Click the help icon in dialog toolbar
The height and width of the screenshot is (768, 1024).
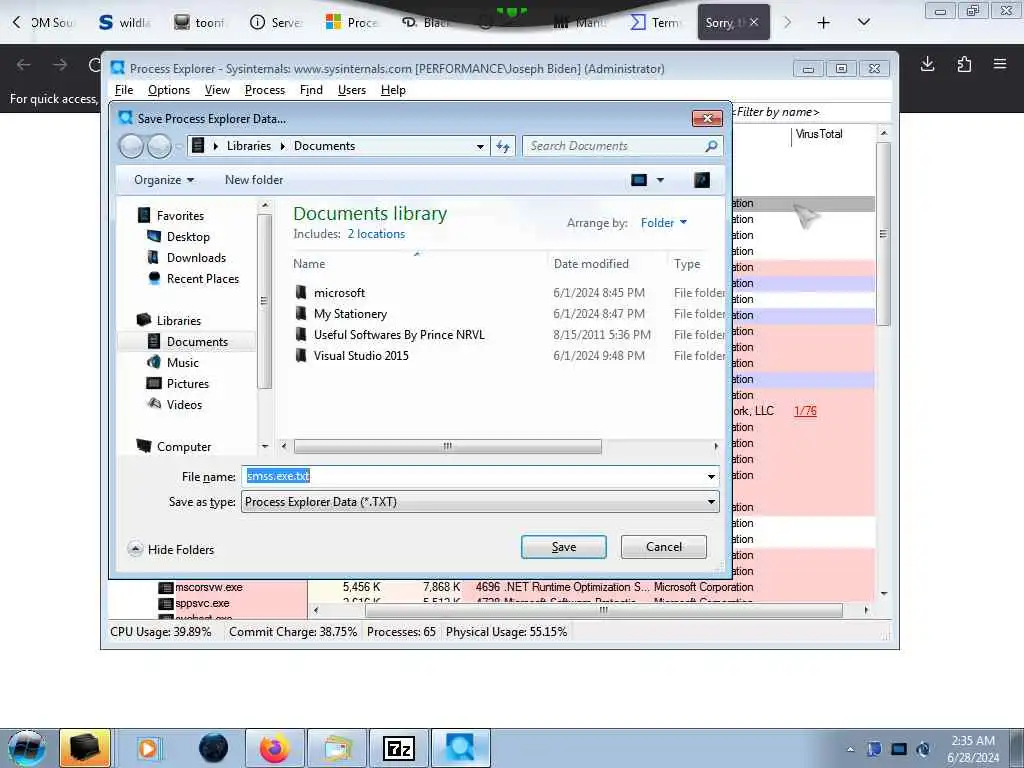pyautogui.click(x=702, y=180)
